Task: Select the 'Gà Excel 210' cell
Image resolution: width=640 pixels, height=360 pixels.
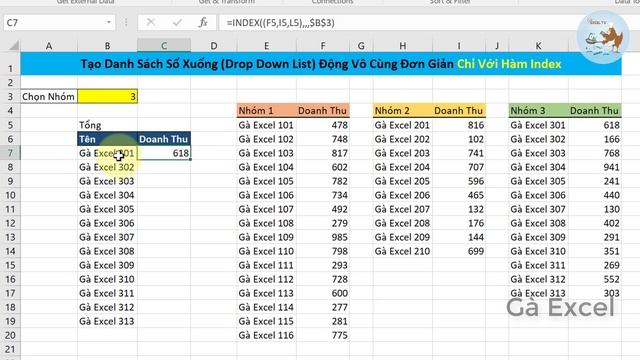Action: (402, 251)
